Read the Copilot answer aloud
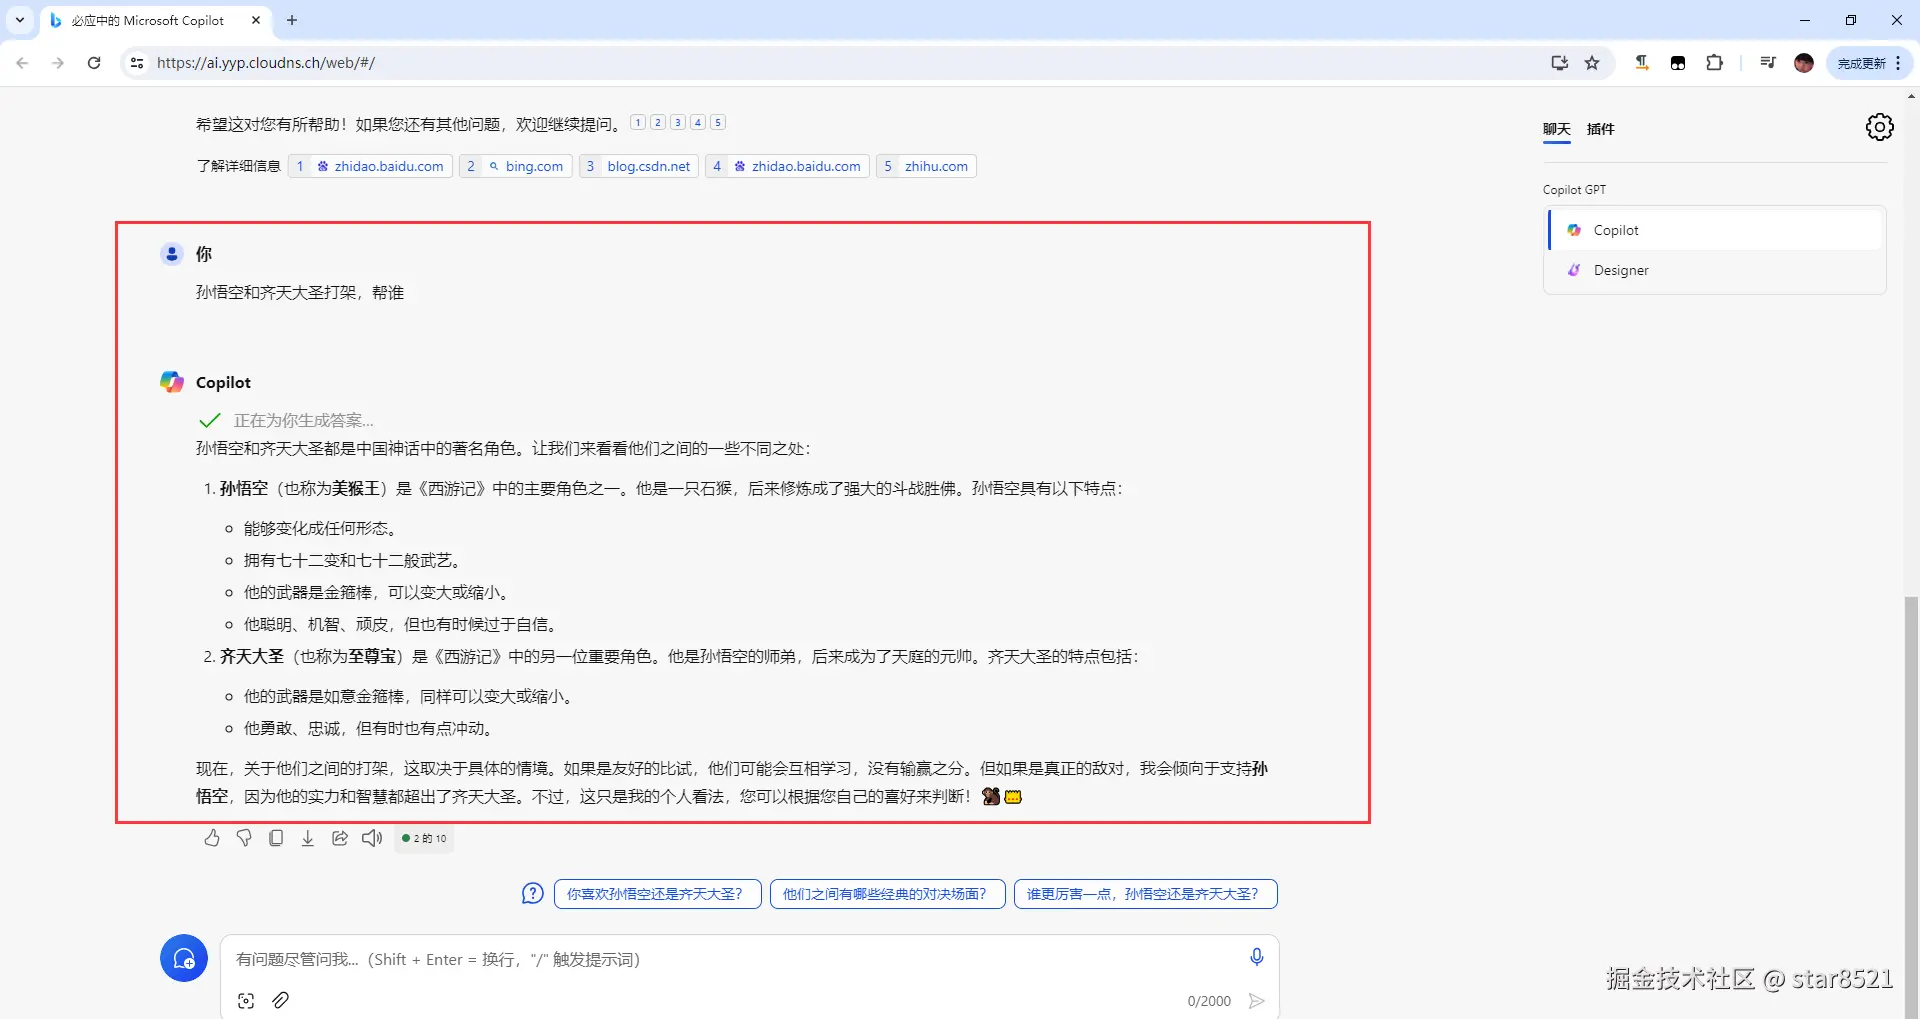Viewport: 1920px width, 1019px height. point(372,838)
